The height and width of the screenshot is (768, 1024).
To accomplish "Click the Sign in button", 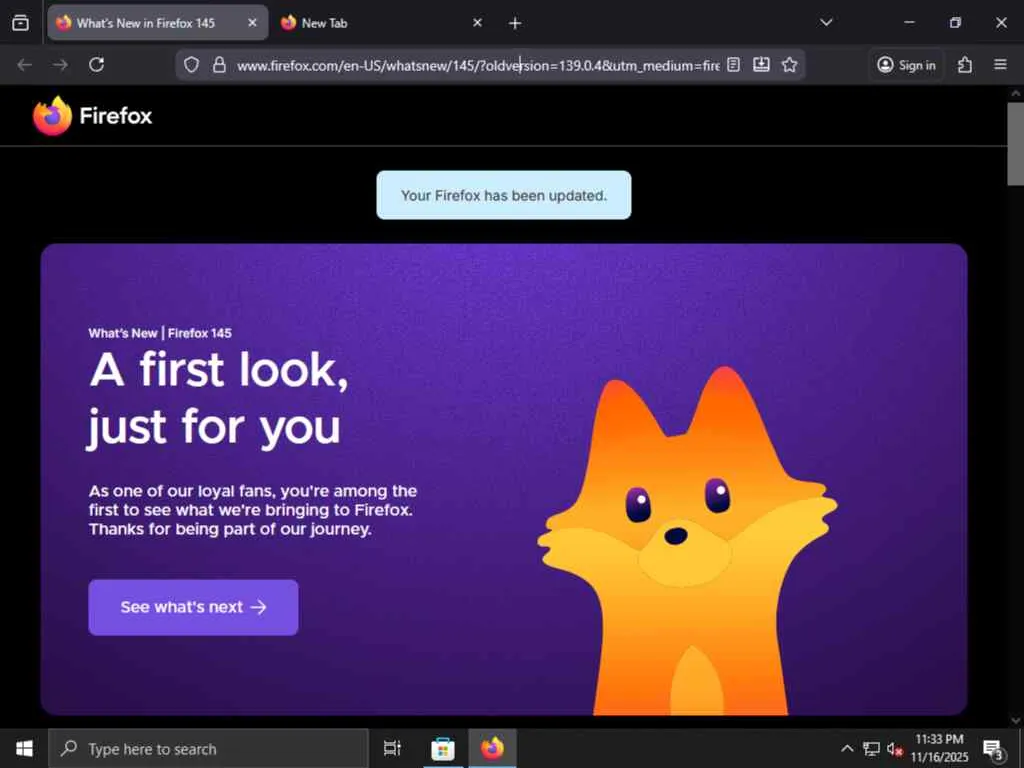I will [906, 65].
